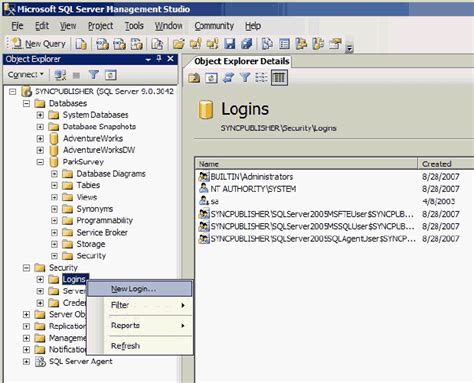The image size is (474, 383).
Task: Expand the Tables folder node
Action: pyautogui.click(x=54, y=185)
